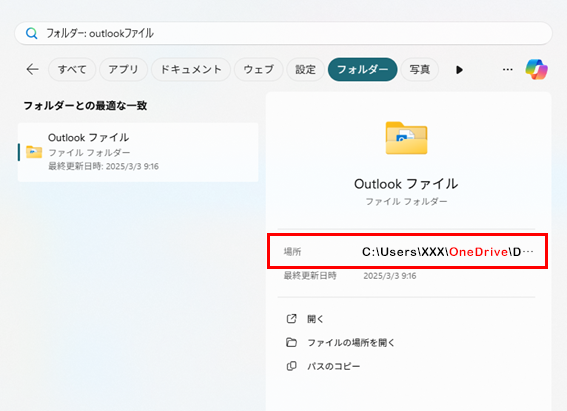Viewport: 567px width, 411px height.
Task: Select the フォルダー filter tab
Action: (363, 69)
